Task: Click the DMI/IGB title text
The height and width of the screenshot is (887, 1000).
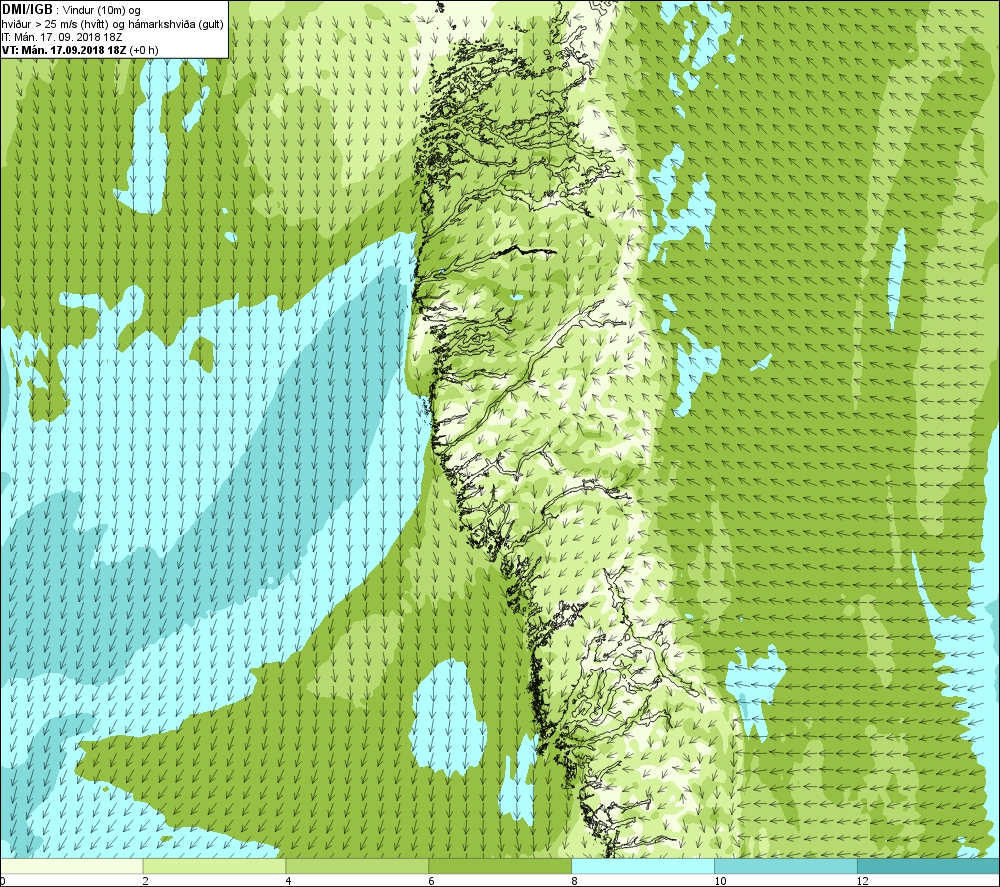Action: point(27,10)
